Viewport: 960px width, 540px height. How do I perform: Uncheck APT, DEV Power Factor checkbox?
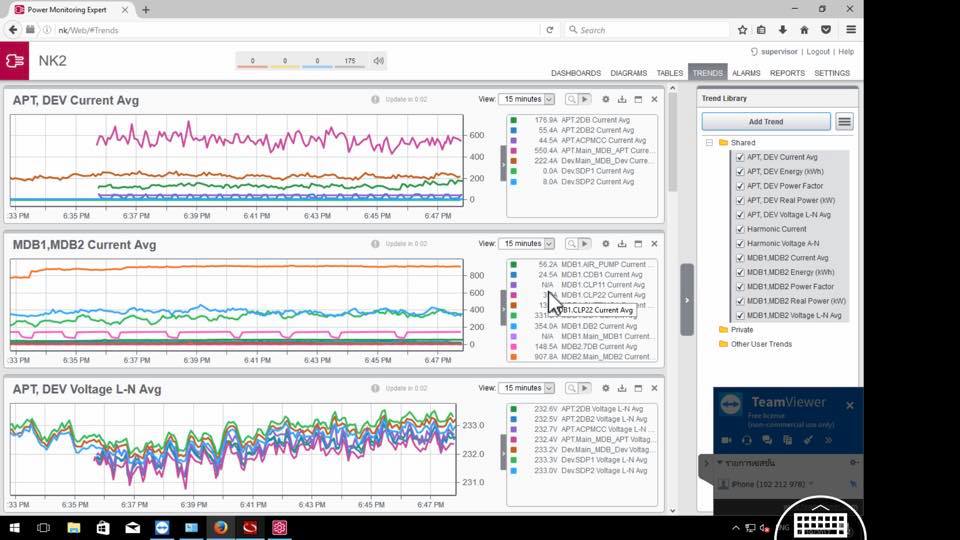740,186
